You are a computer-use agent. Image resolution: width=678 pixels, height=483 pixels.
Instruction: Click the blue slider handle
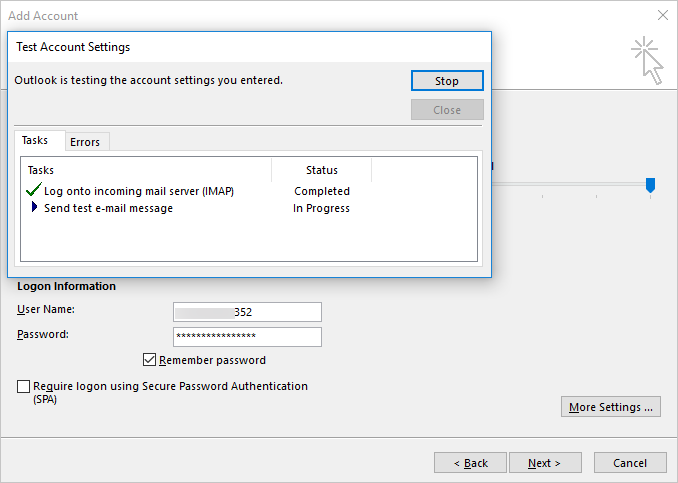[650, 184]
